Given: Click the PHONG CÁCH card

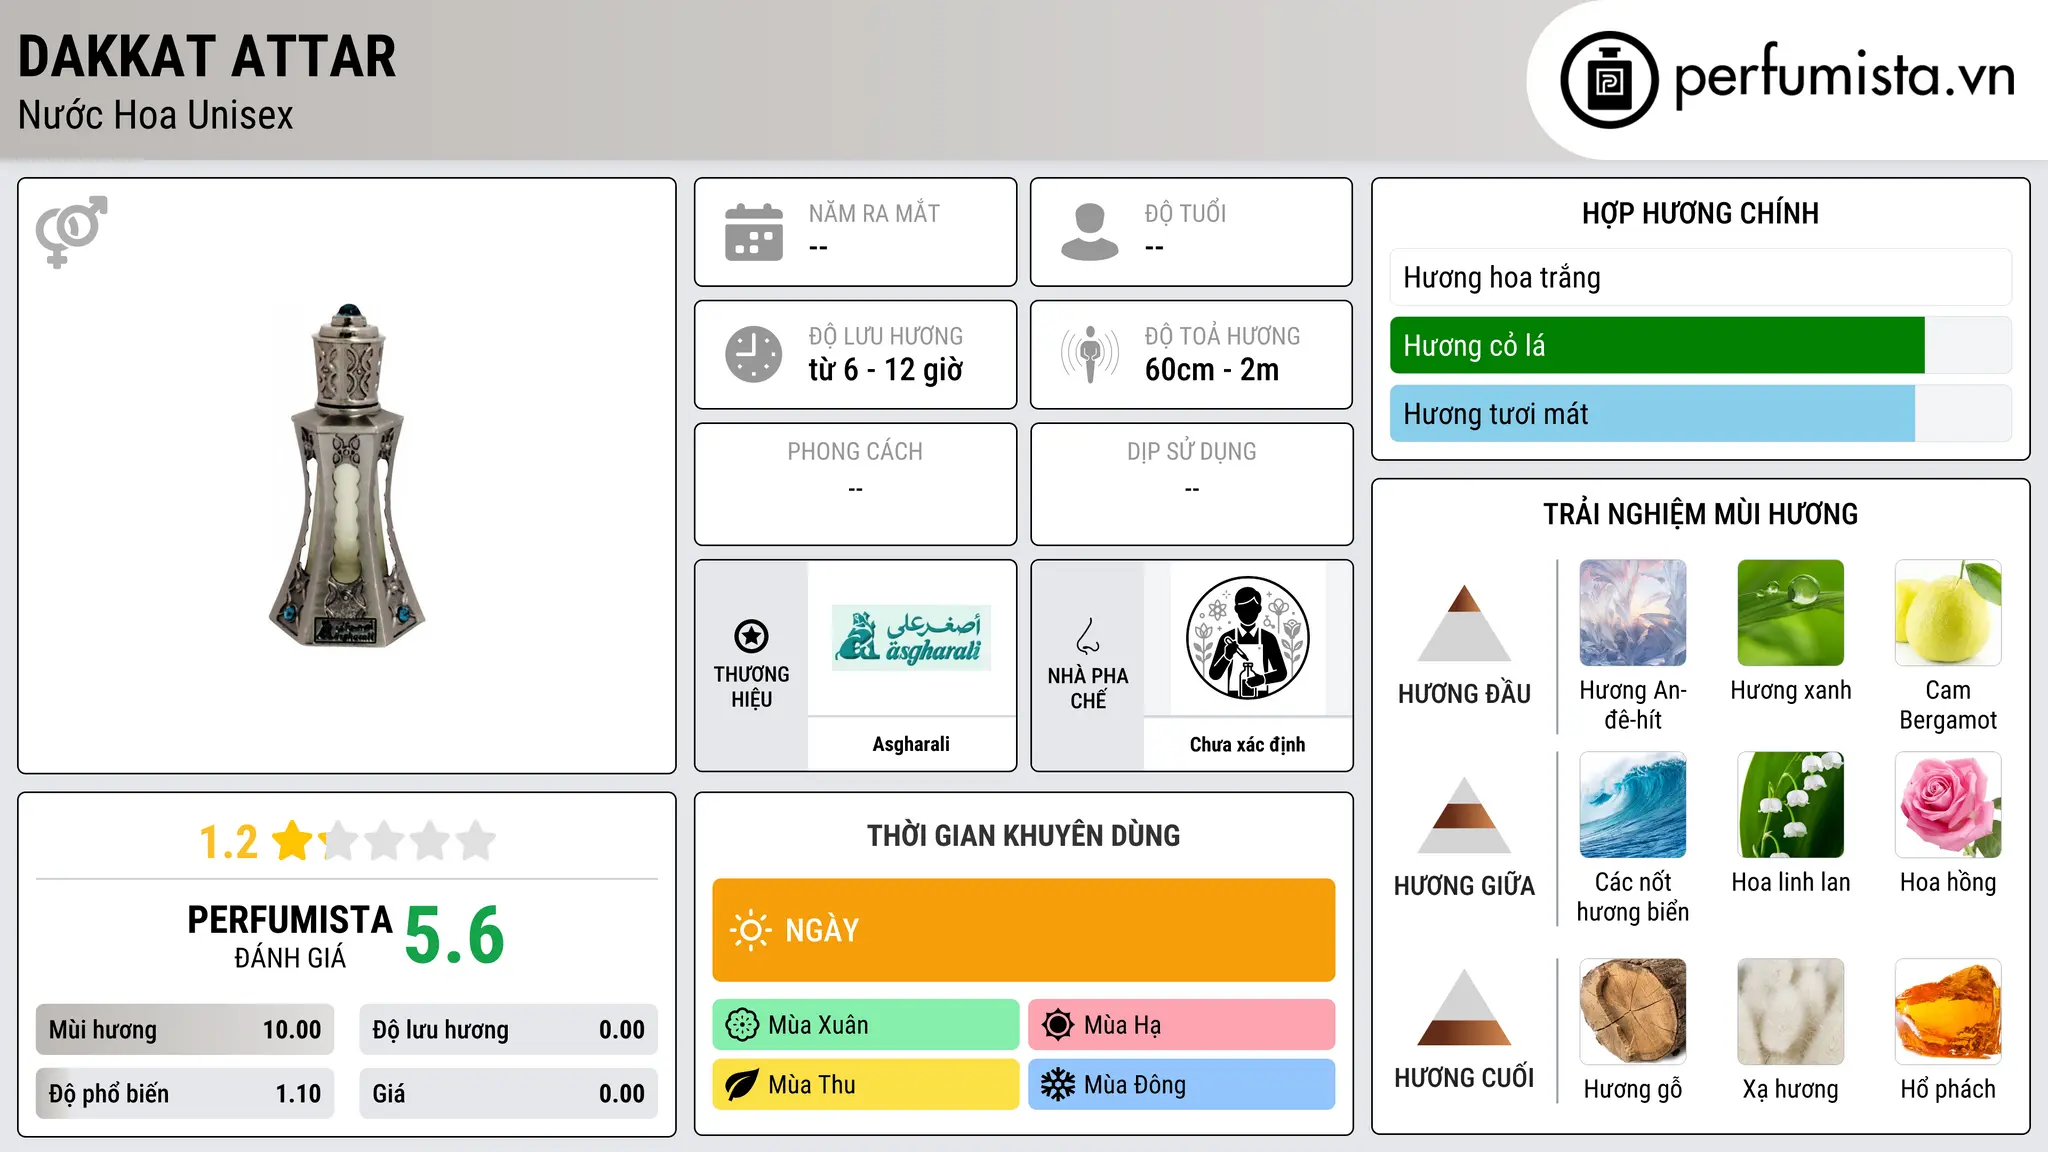Looking at the screenshot, I should point(855,484).
